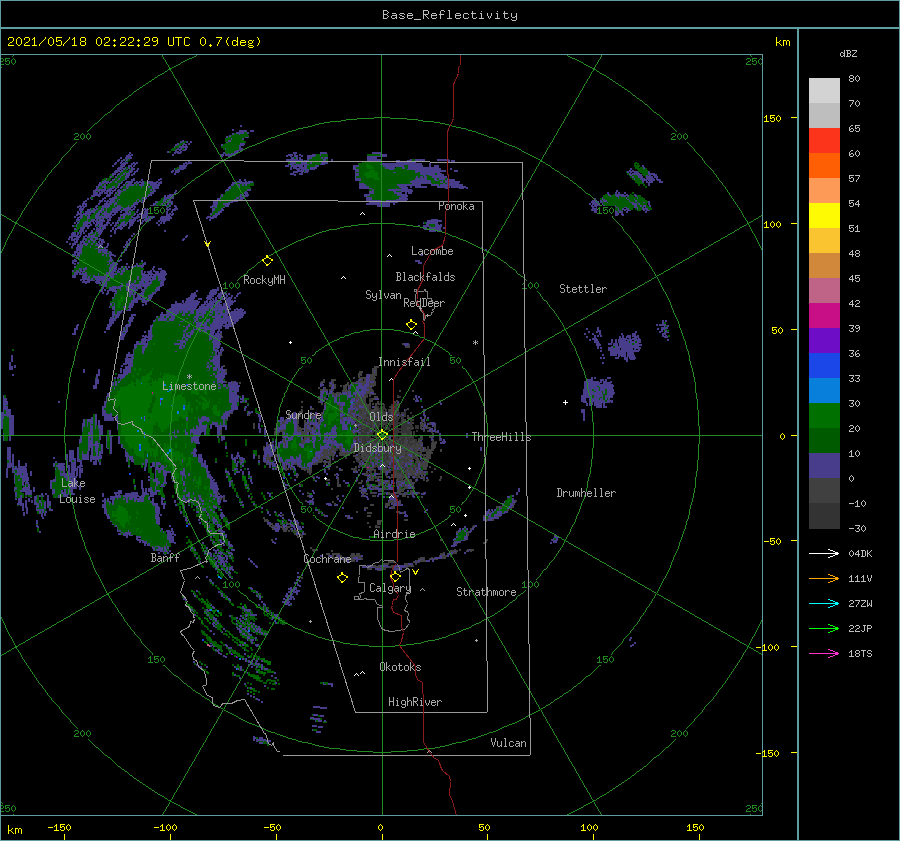The width and height of the screenshot is (900, 841).
Task: Pick the magenta 39-42 dBZ swatch
Action: (x=824, y=316)
